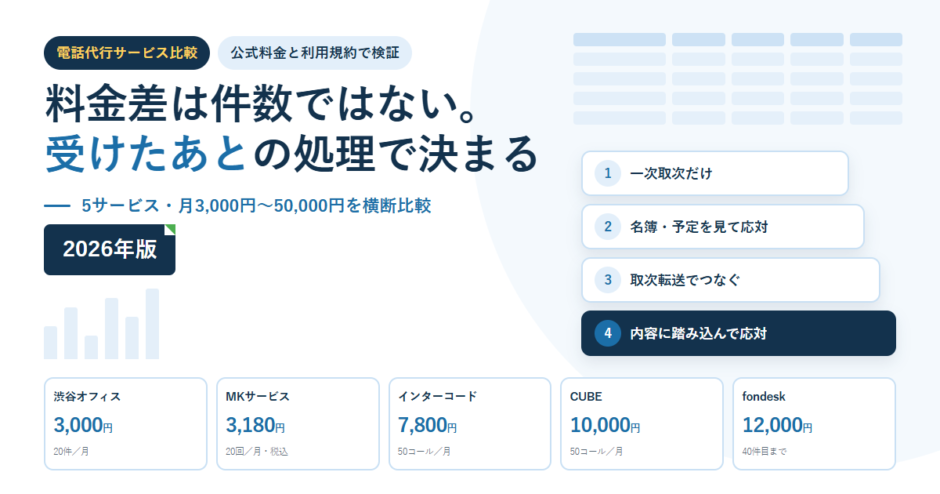Click the green corner fold on 2026年版 badge

pos(171,228)
